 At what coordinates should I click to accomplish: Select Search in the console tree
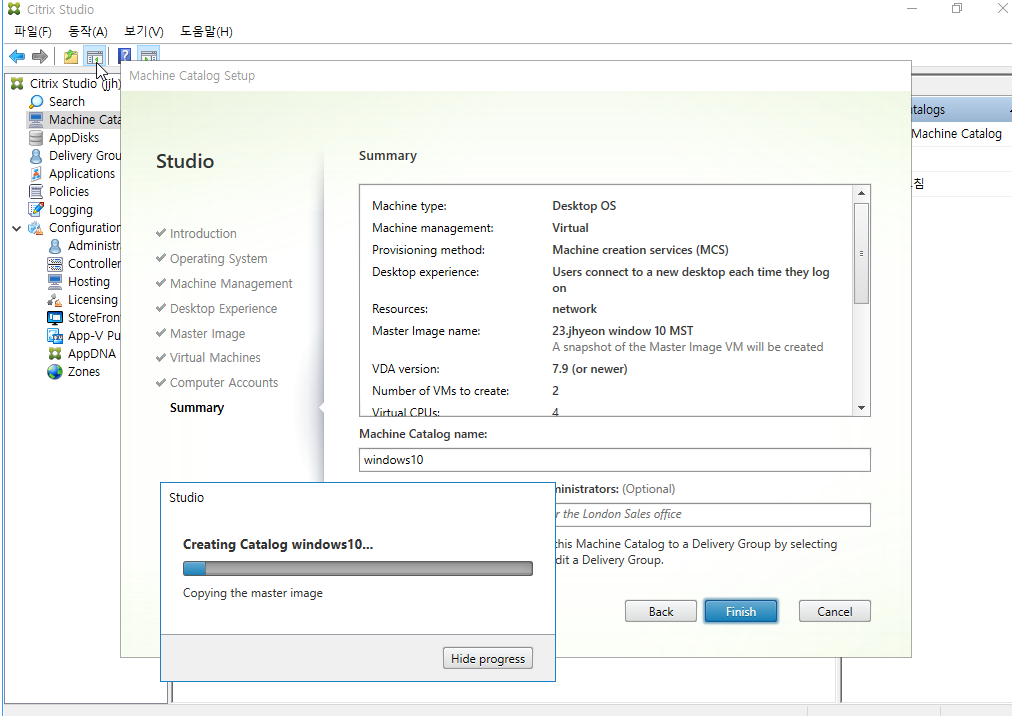(66, 101)
